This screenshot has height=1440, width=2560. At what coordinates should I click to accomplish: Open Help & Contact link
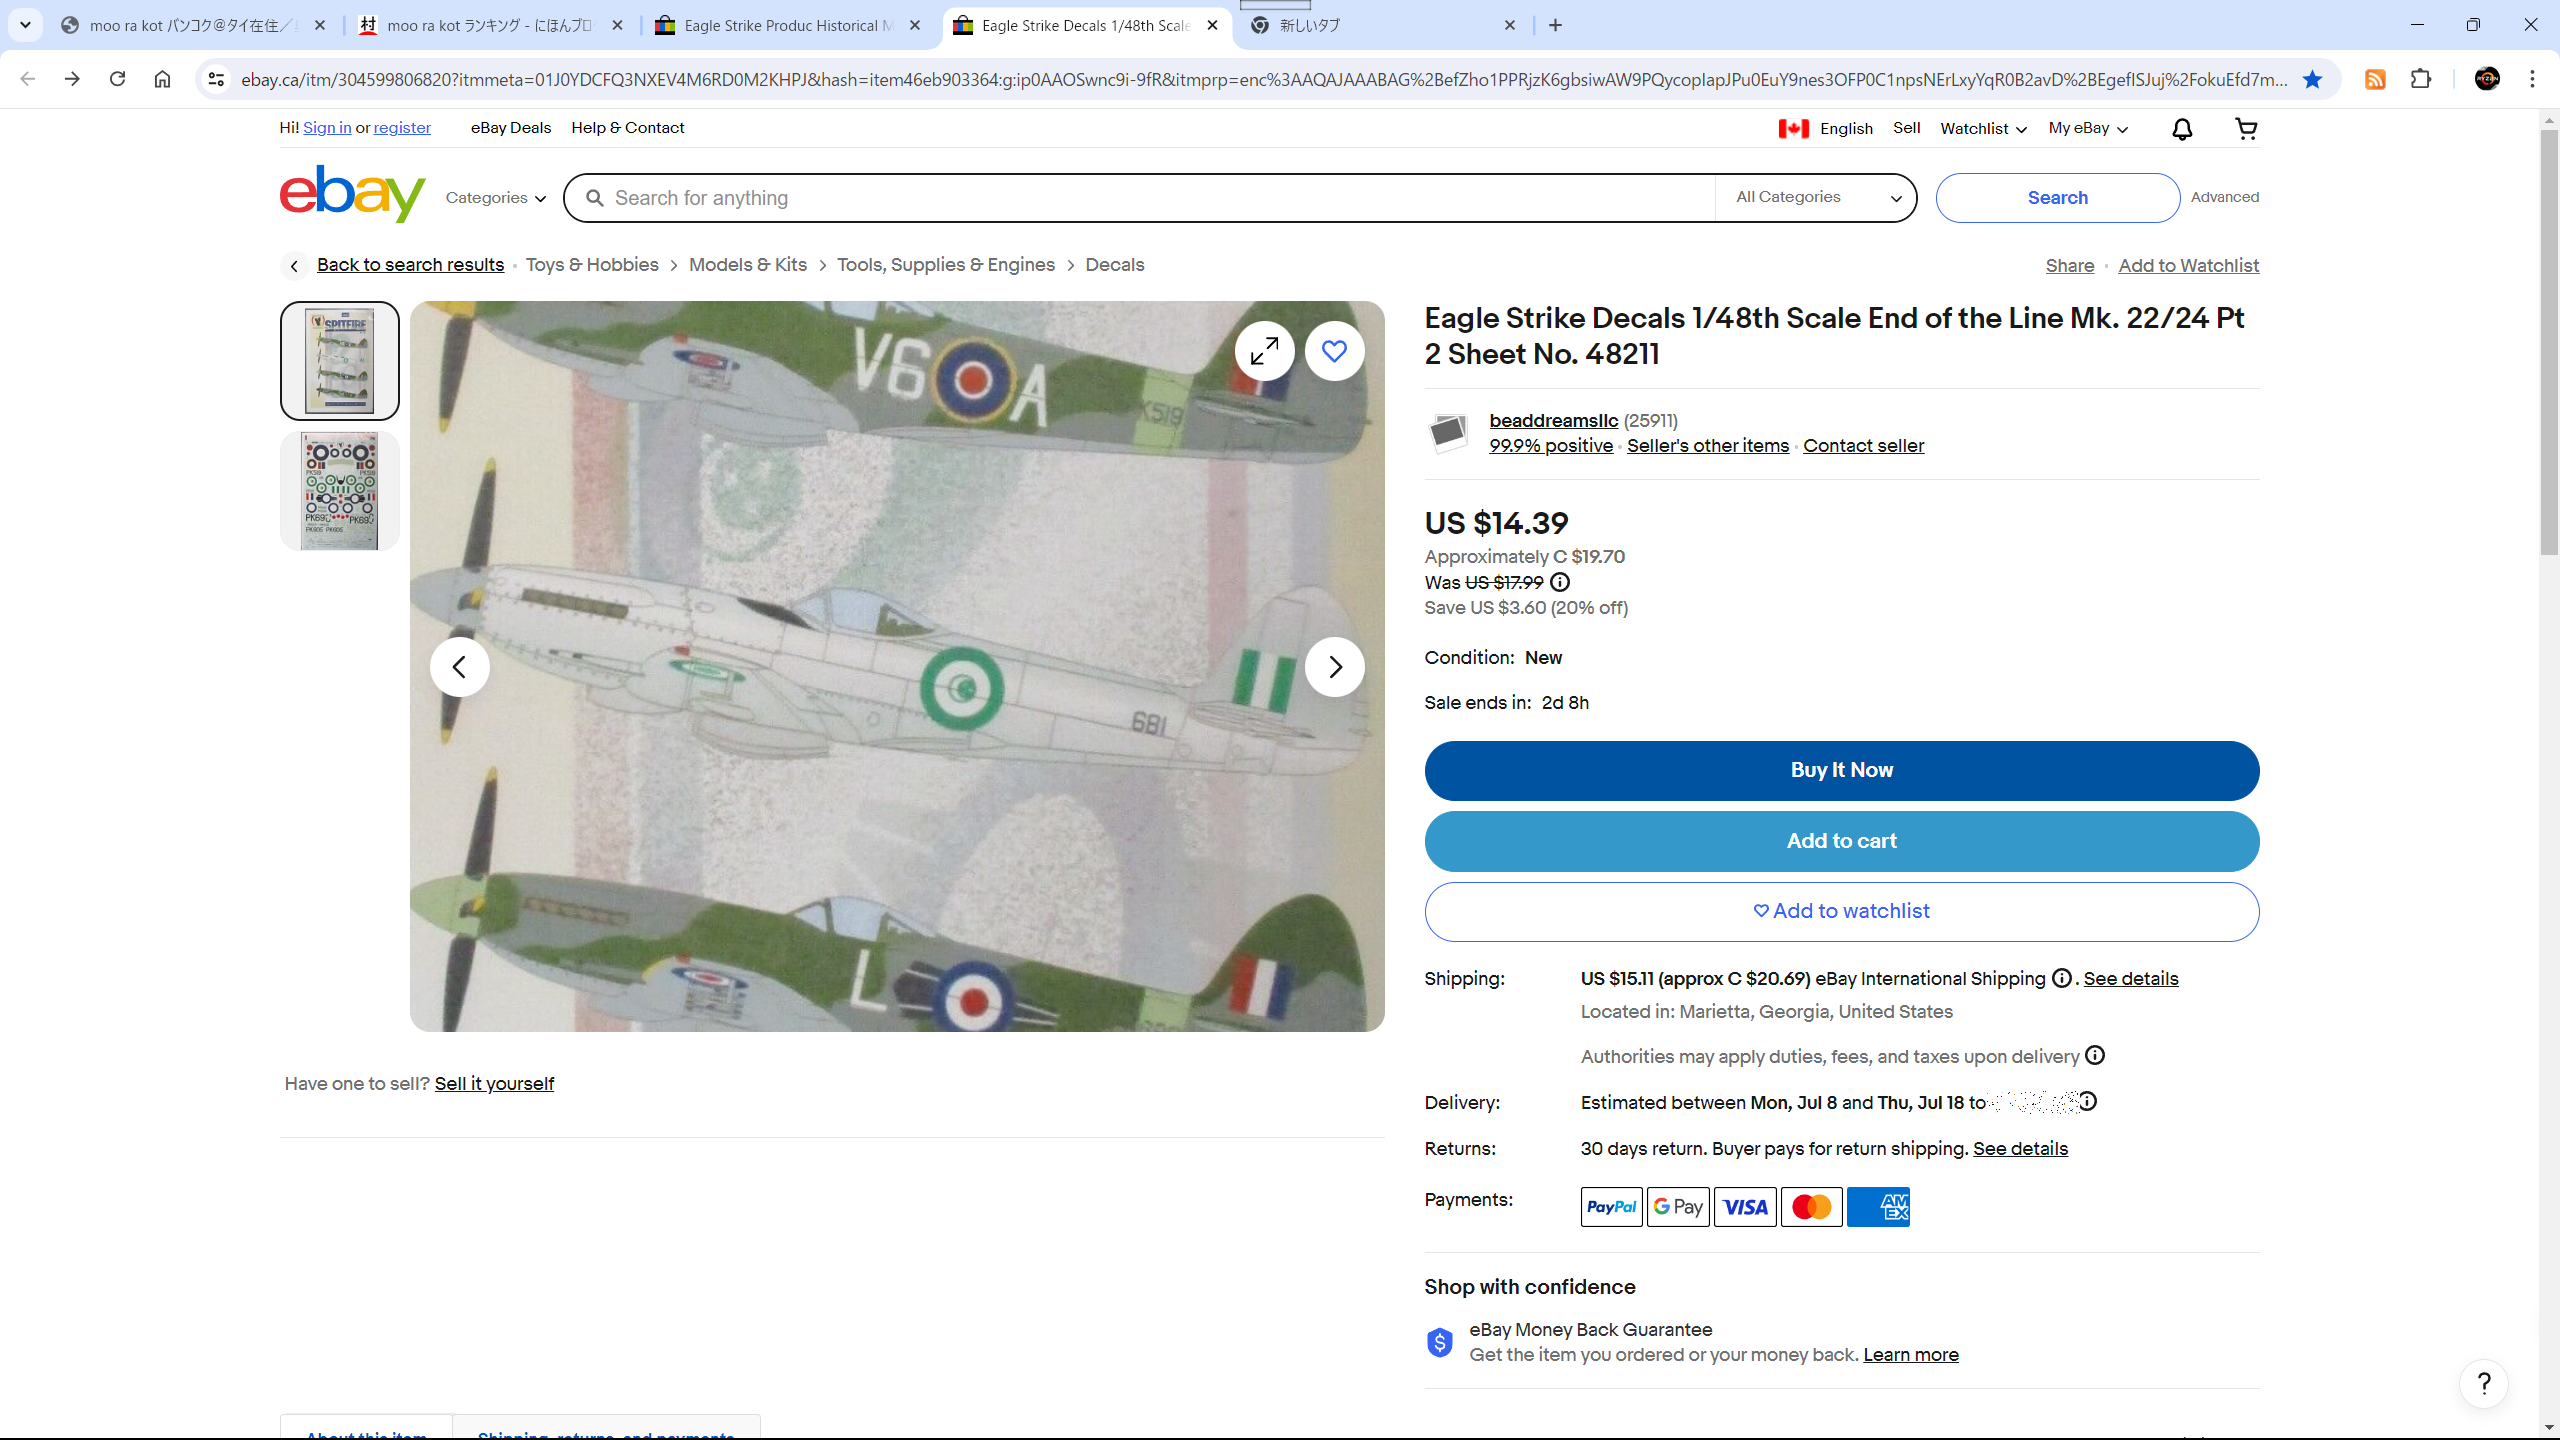(628, 128)
